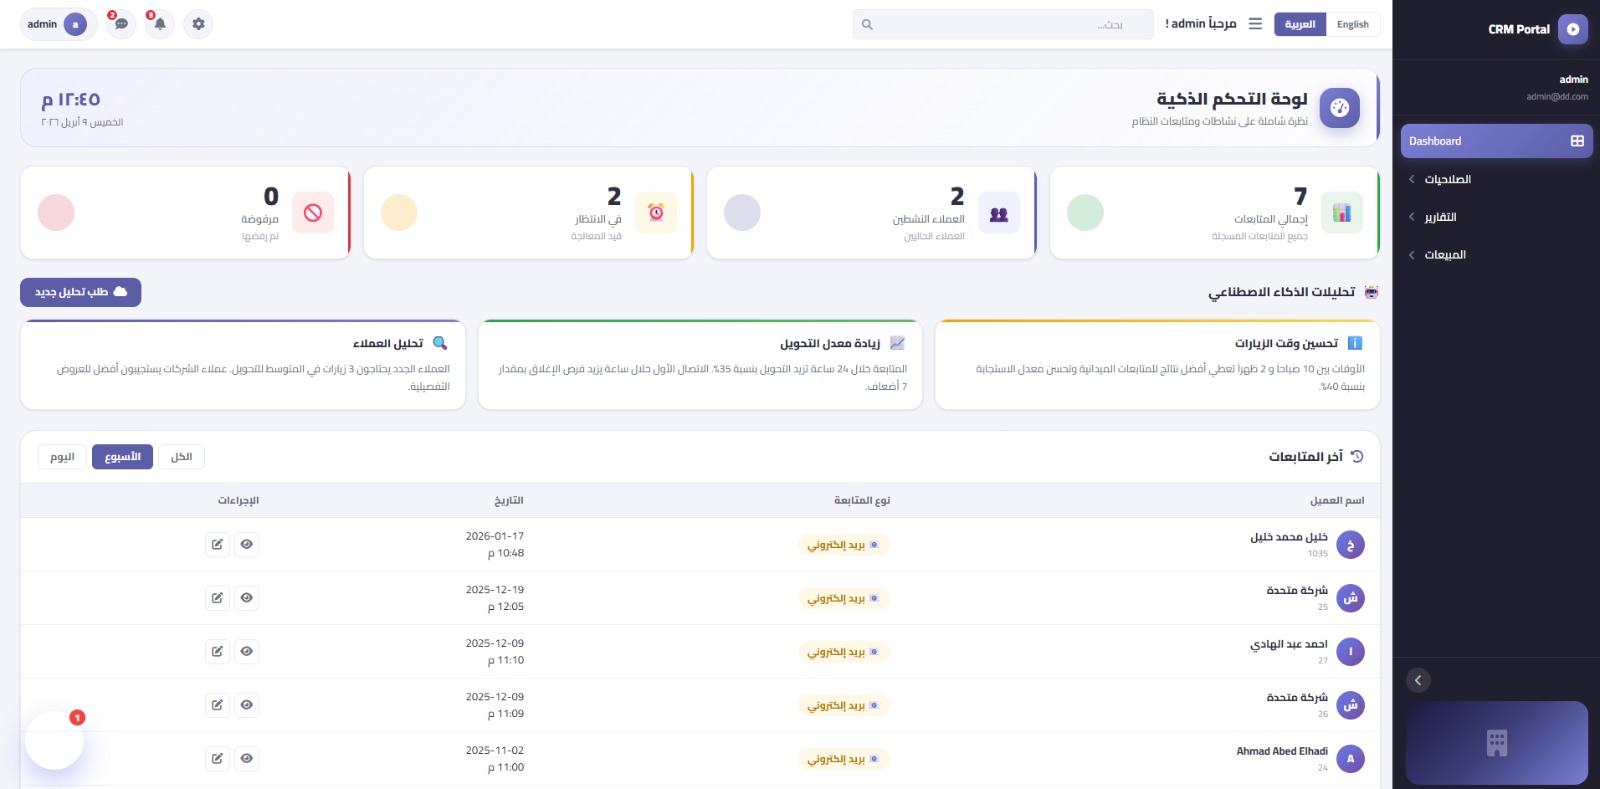Edit the 2026-01-17 follow-up row

217,544
